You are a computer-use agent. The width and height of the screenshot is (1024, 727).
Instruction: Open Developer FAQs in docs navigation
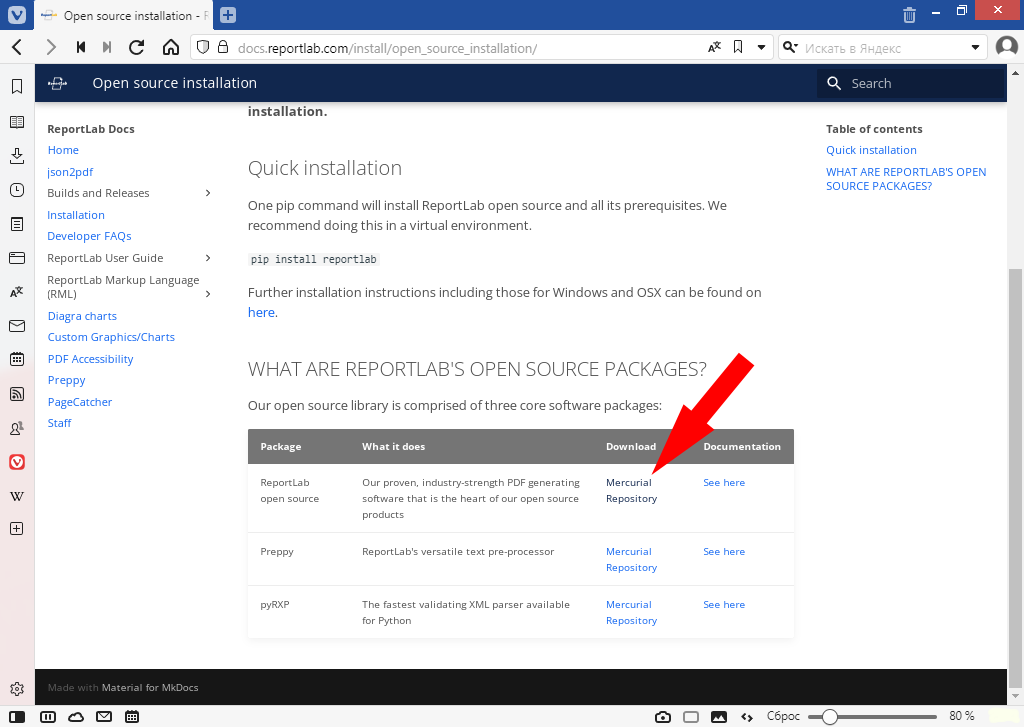89,236
